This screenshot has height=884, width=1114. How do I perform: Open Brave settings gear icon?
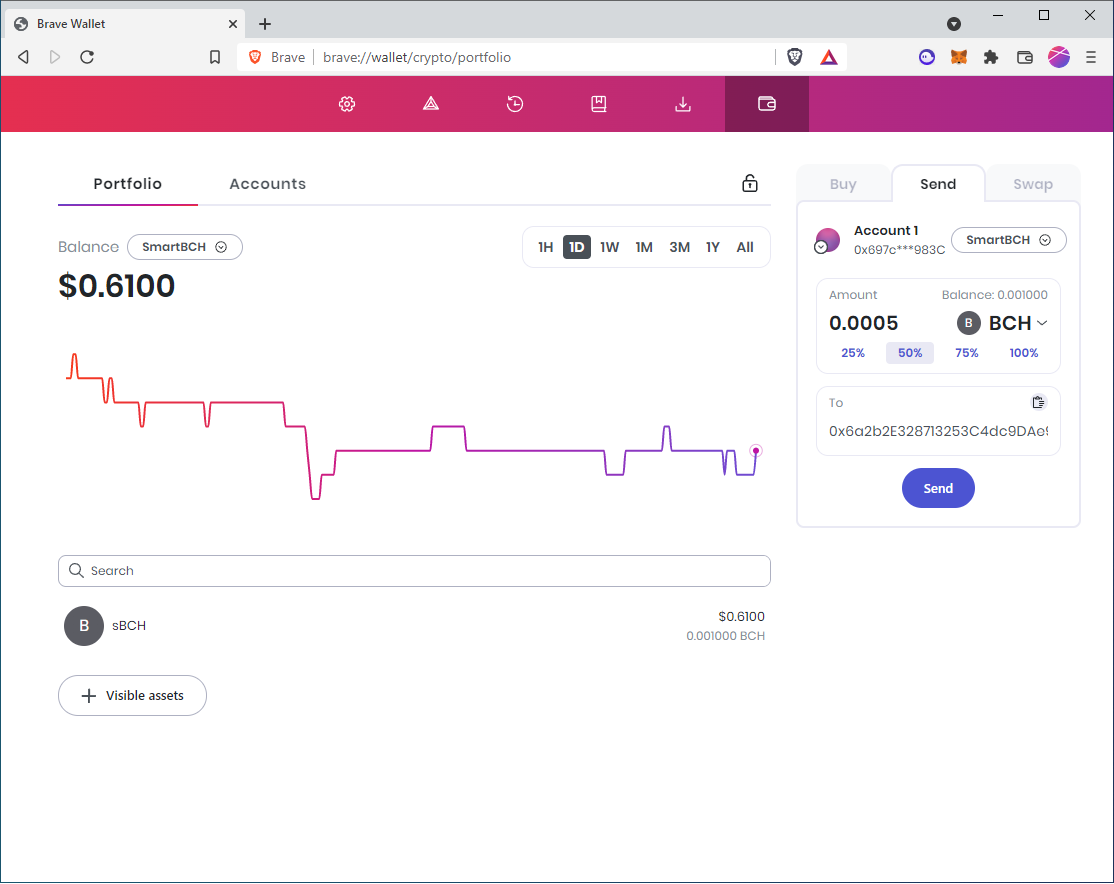(x=347, y=104)
